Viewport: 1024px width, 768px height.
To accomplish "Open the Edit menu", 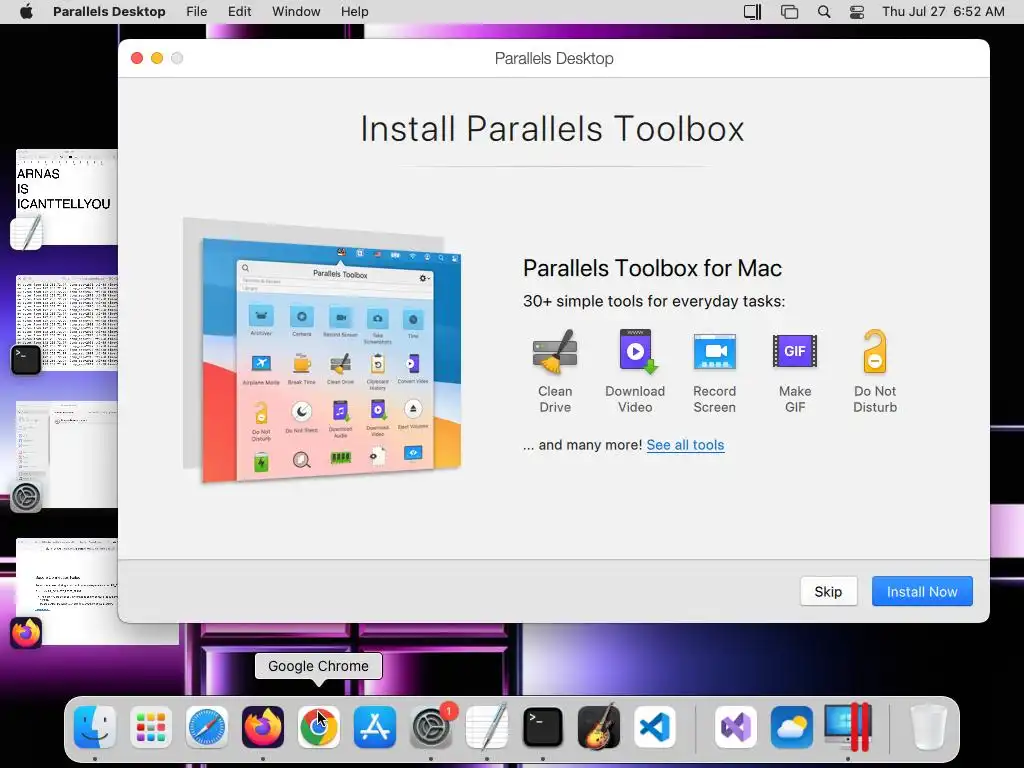I will pyautogui.click(x=239, y=12).
